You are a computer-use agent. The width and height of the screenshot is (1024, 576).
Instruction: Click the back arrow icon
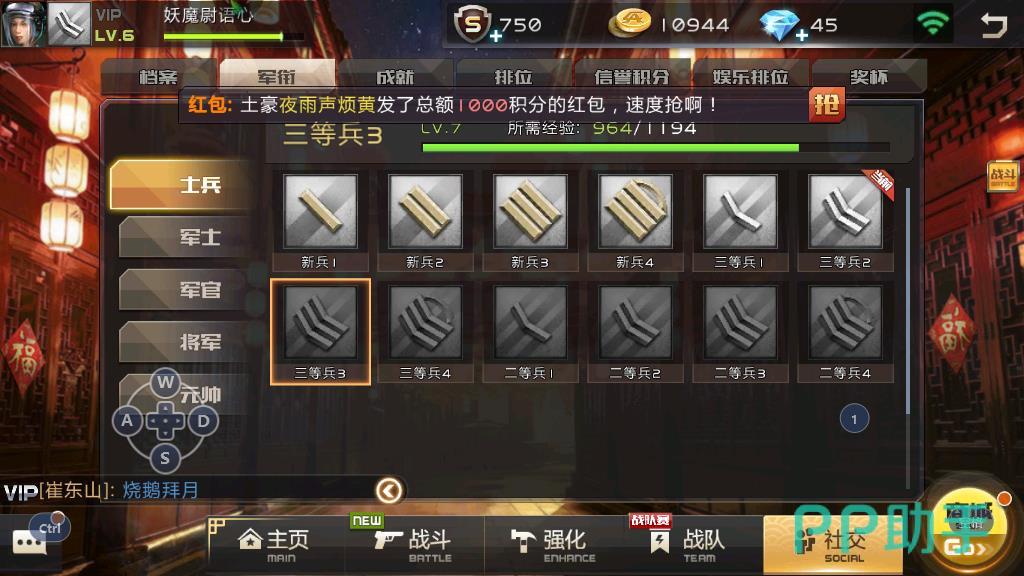(994, 25)
